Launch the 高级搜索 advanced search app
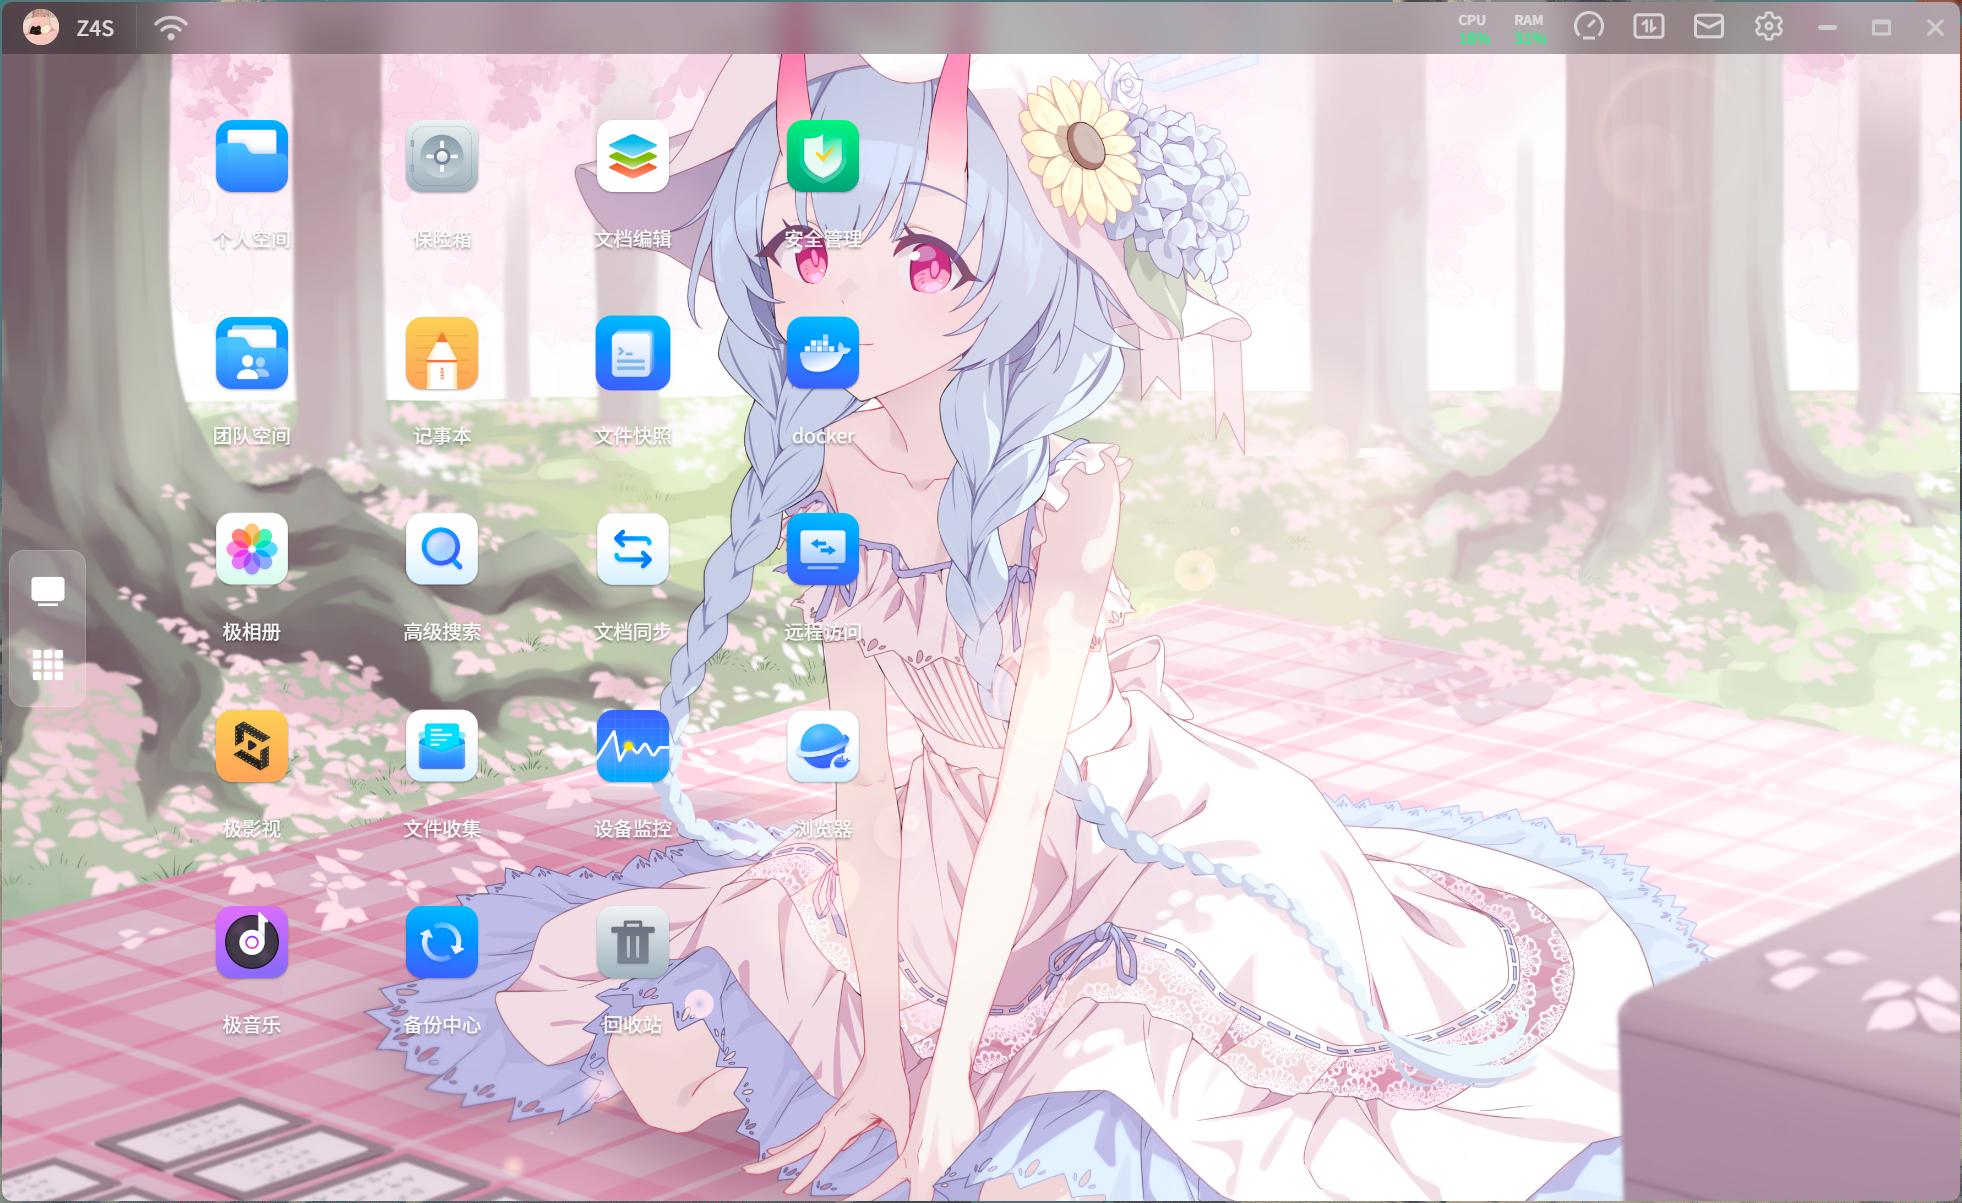 click(x=442, y=549)
